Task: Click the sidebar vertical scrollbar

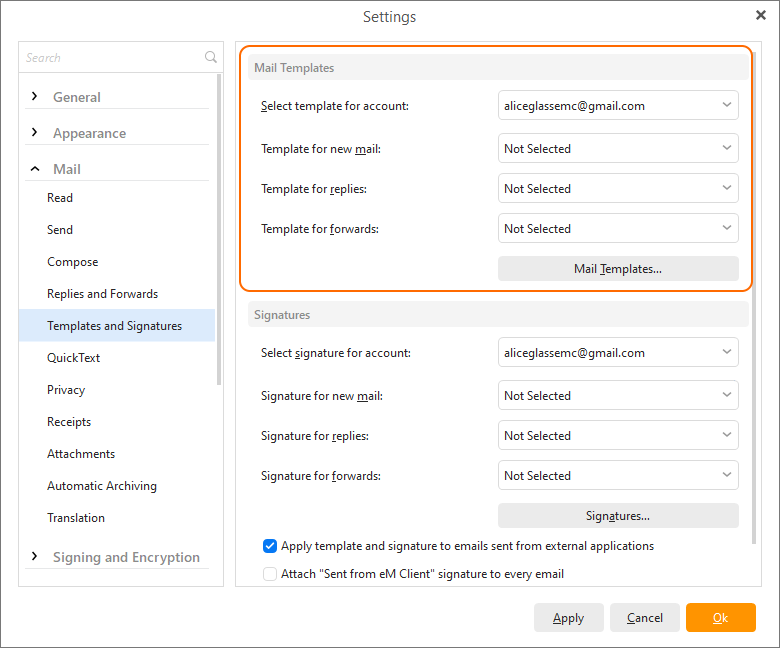Action: click(x=218, y=229)
